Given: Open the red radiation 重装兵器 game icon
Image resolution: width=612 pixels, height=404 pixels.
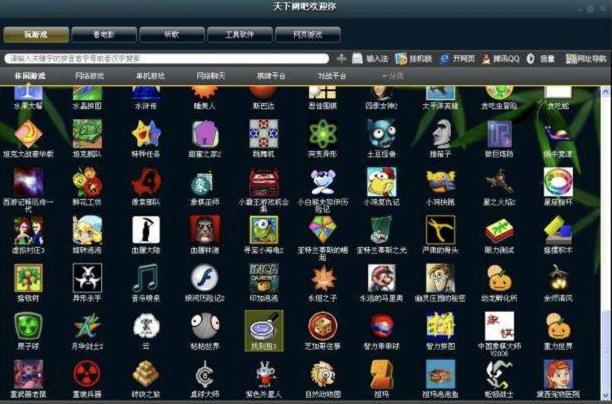Looking at the screenshot, I should [x=87, y=374].
